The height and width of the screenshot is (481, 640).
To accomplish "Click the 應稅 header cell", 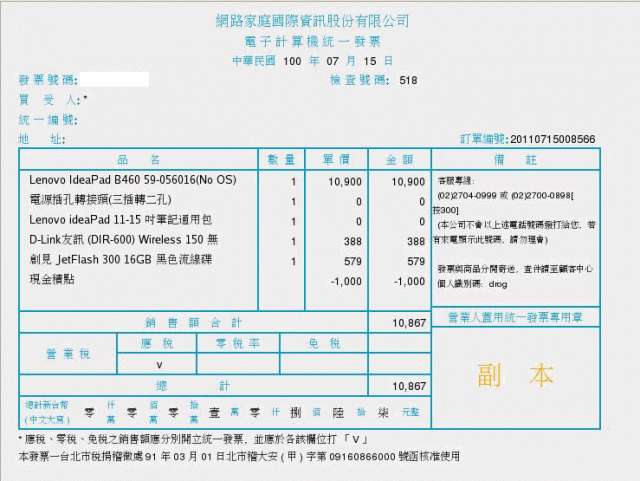I will pyautogui.click(x=157, y=343).
